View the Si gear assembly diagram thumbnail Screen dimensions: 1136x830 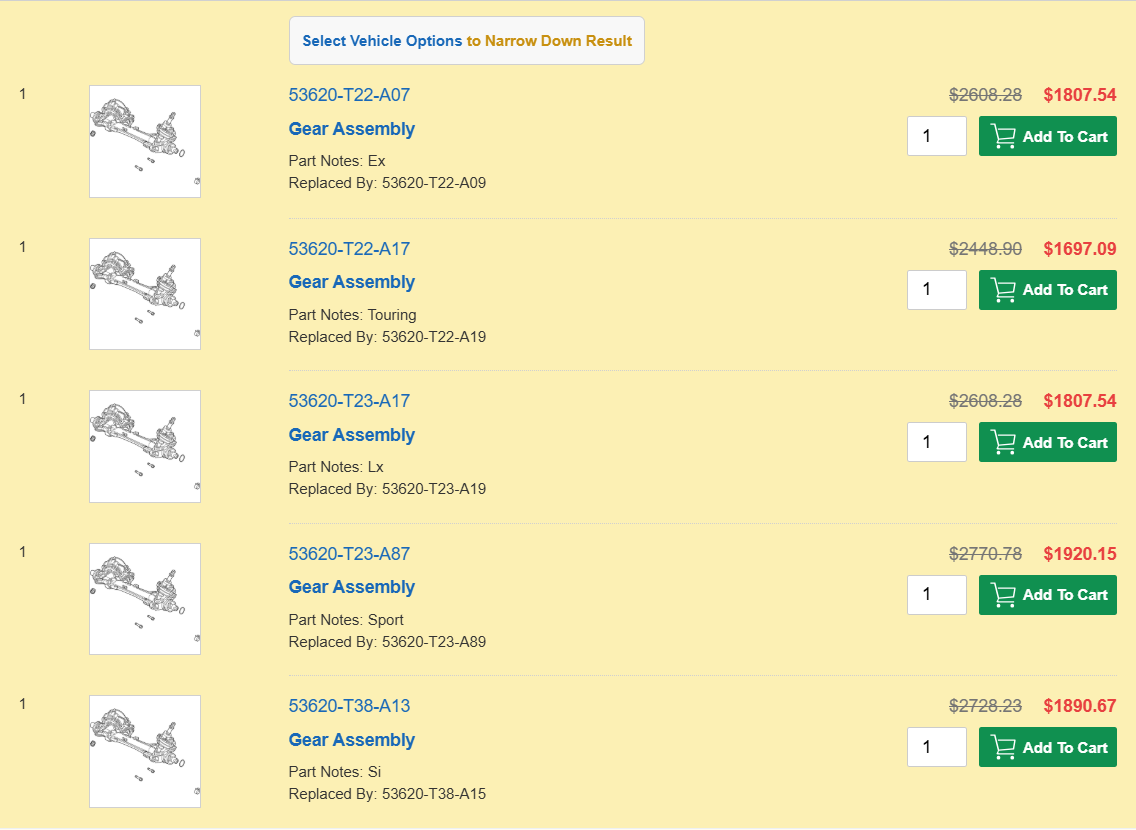(x=145, y=751)
